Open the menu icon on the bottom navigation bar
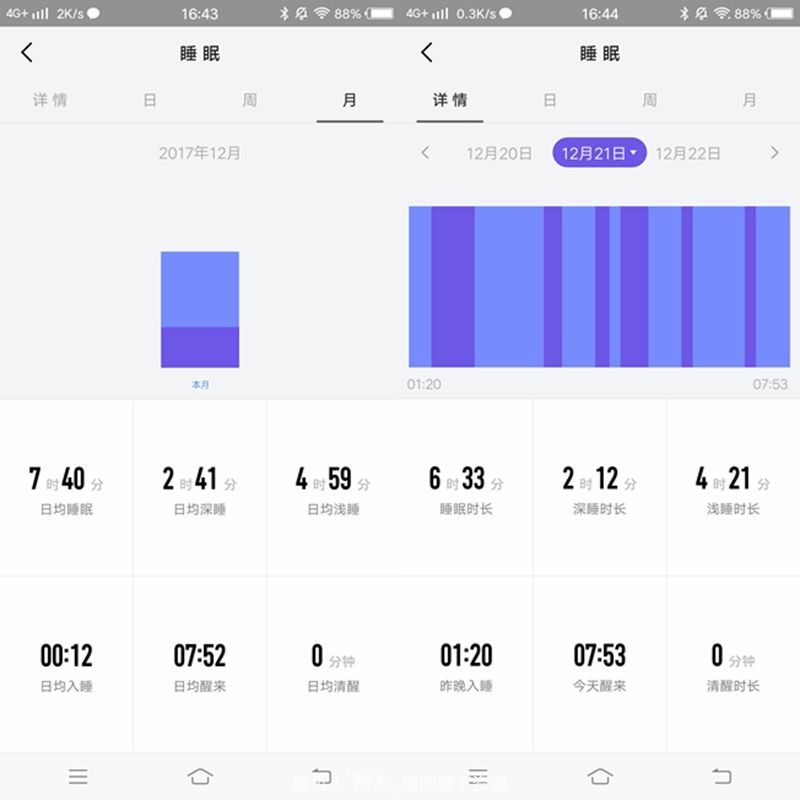This screenshot has height=800, width=800. pos(78,776)
